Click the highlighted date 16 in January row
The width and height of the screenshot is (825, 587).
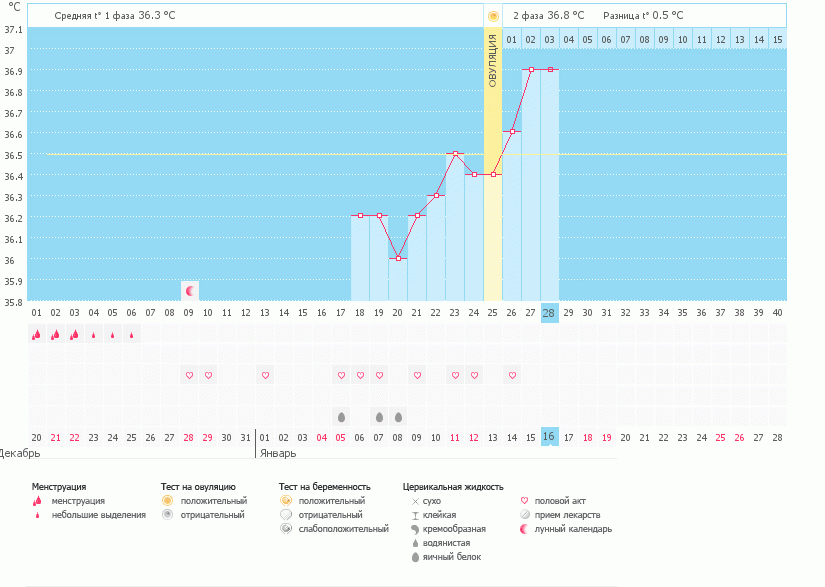549,437
